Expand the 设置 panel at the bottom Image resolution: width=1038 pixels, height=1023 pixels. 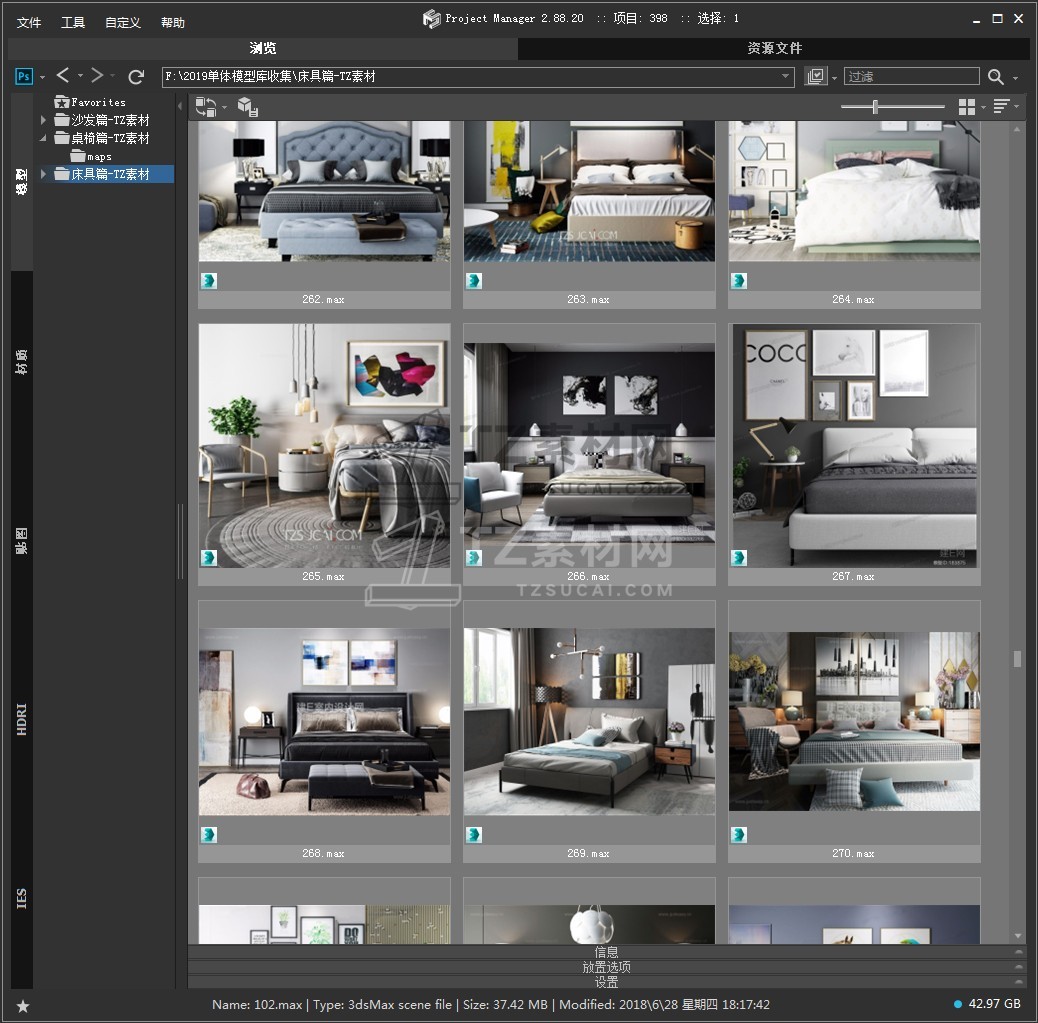(606, 982)
